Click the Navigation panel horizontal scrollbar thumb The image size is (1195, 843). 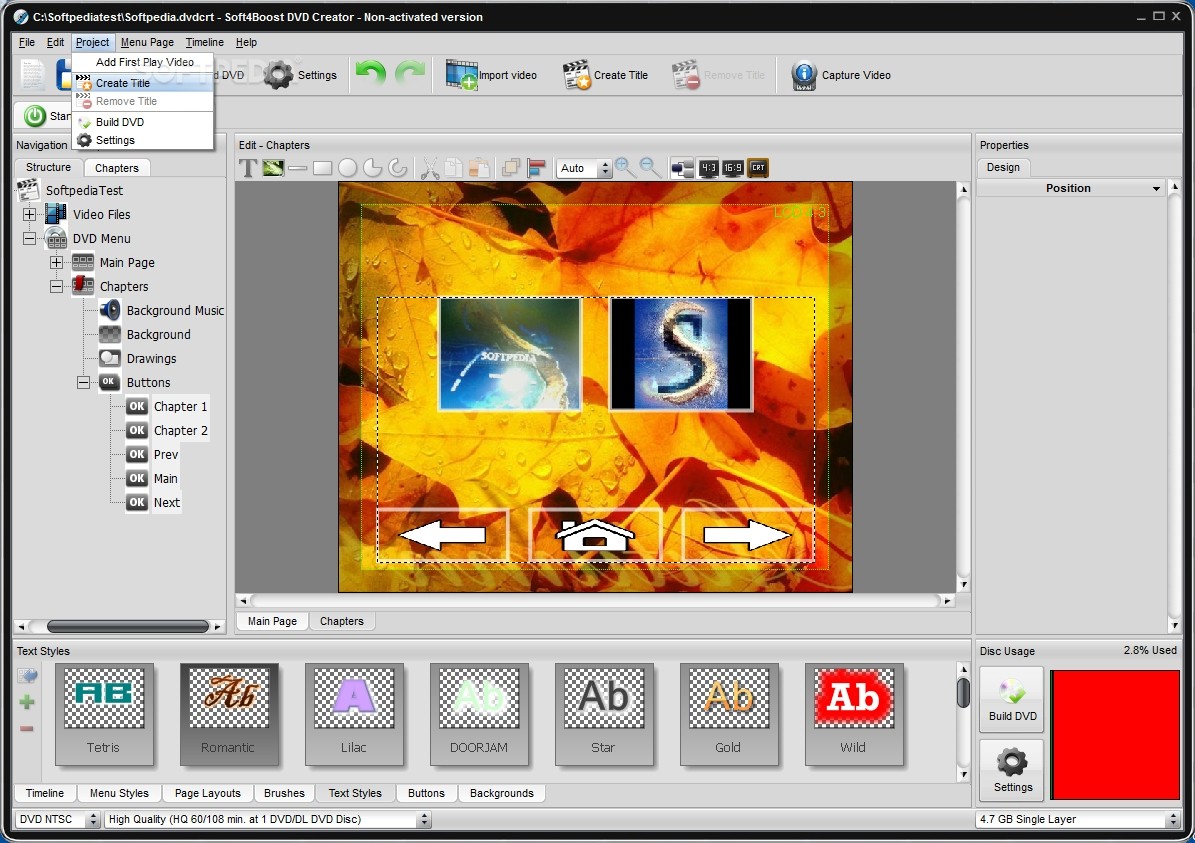(127, 627)
